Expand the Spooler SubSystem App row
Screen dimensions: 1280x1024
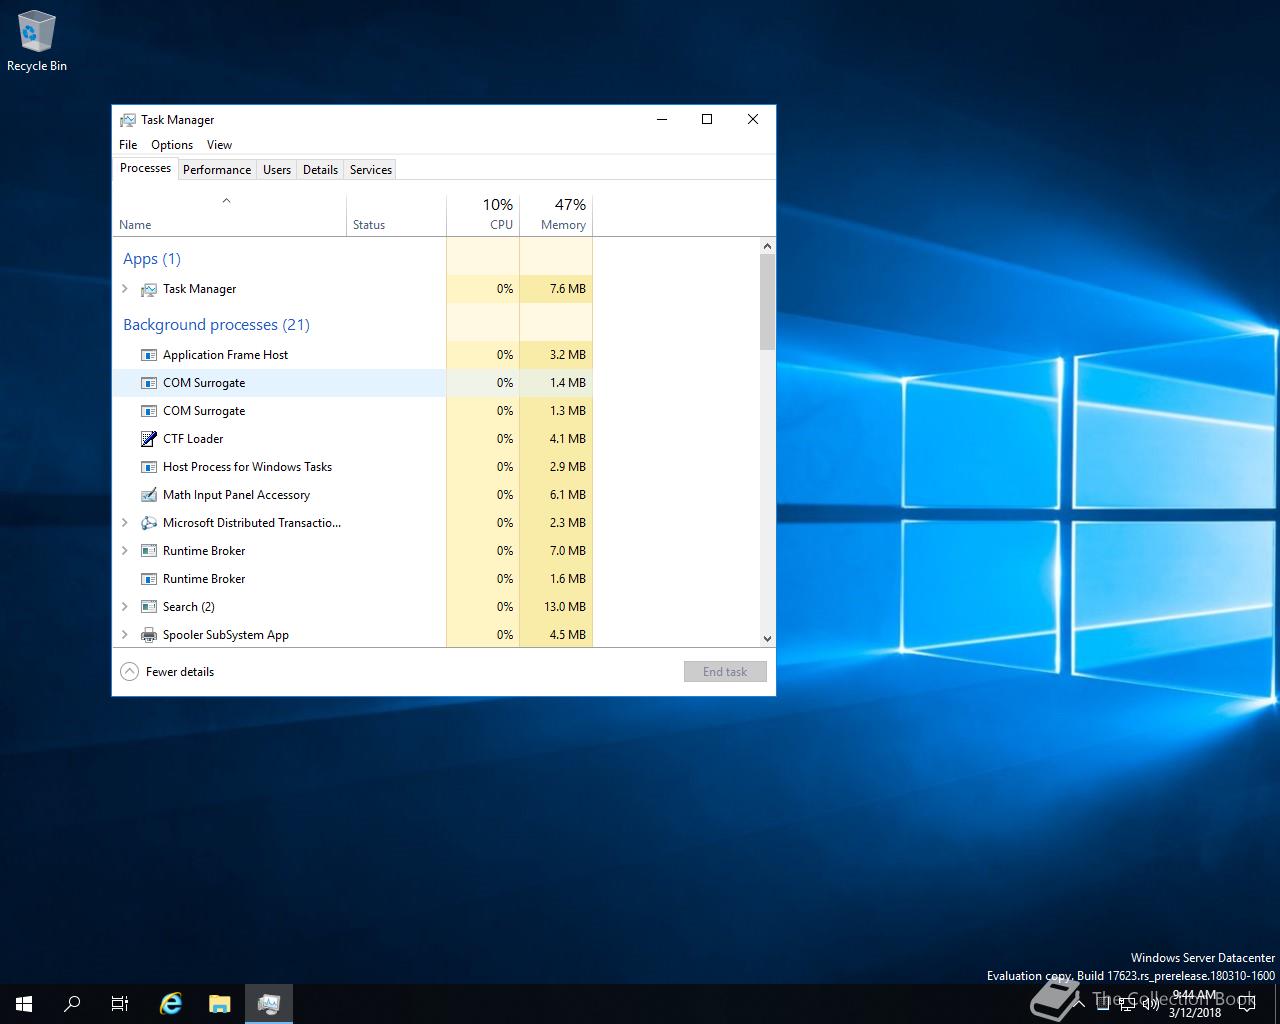(125, 635)
